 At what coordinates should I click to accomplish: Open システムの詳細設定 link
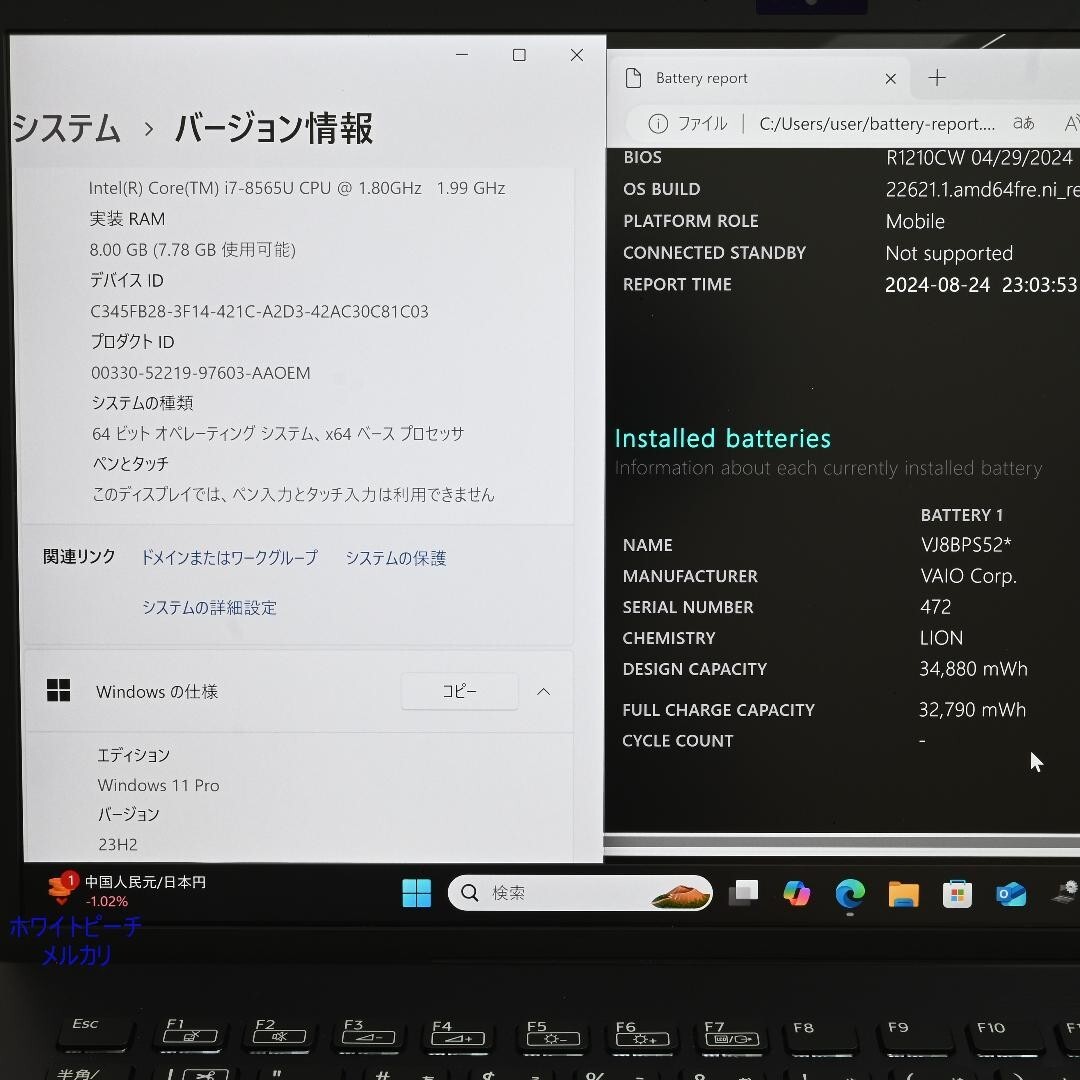click(209, 608)
